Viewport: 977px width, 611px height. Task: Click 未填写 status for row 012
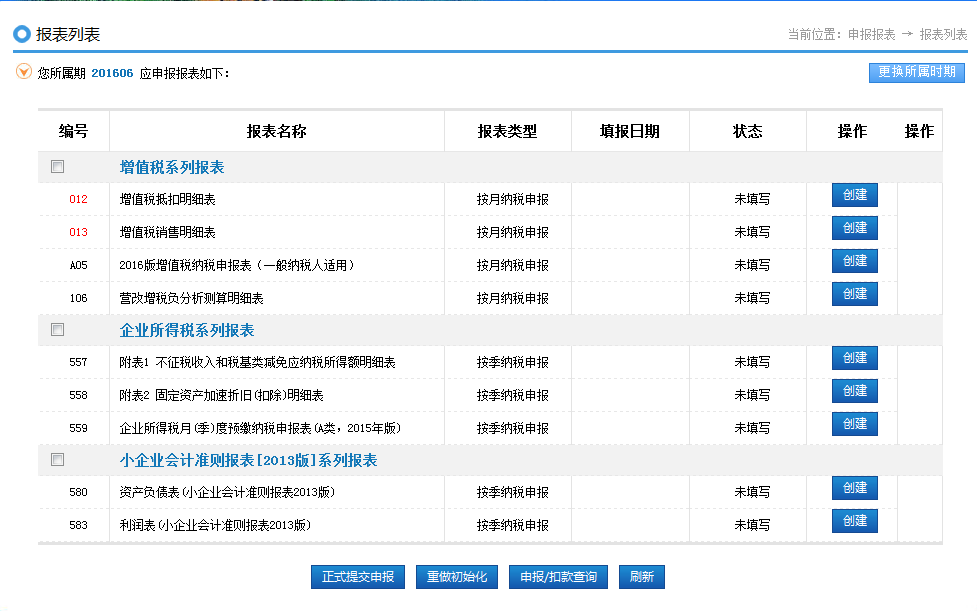pos(753,199)
